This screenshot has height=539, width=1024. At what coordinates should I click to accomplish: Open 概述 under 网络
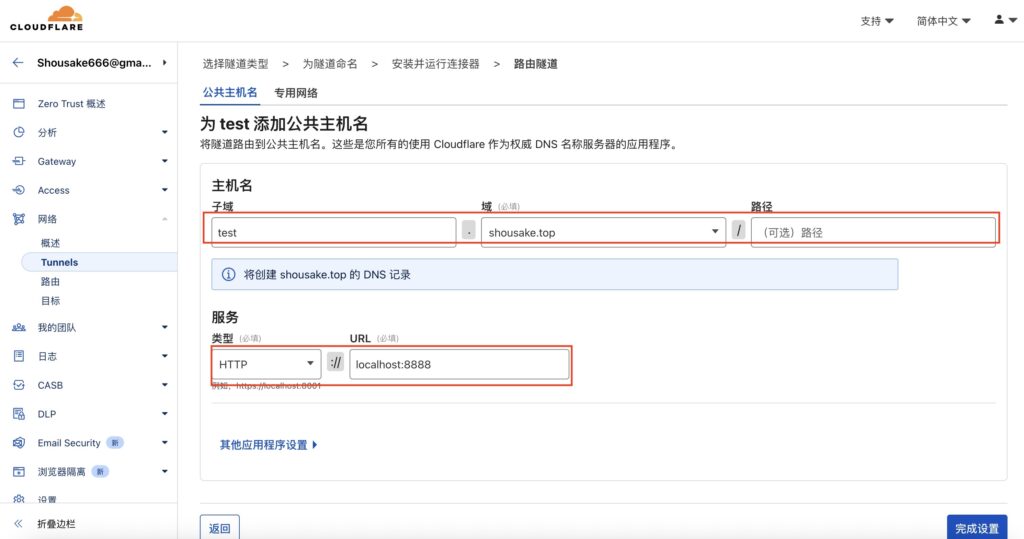(50, 243)
